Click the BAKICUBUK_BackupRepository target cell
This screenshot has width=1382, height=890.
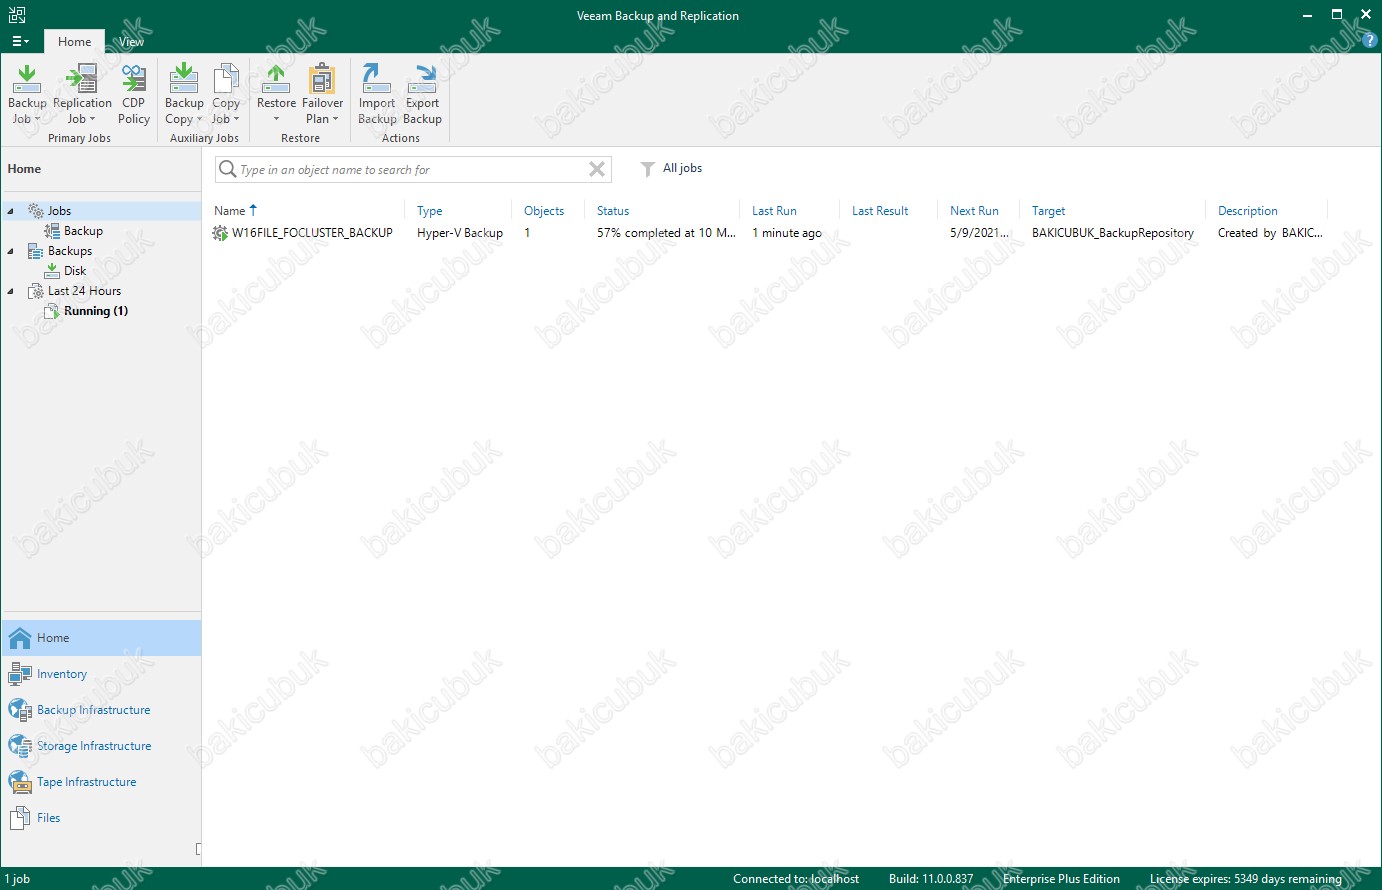[1113, 233]
